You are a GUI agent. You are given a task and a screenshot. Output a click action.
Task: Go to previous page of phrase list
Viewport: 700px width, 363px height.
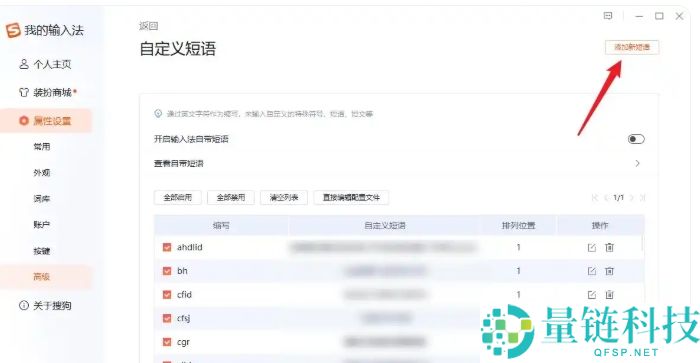[606, 197]
